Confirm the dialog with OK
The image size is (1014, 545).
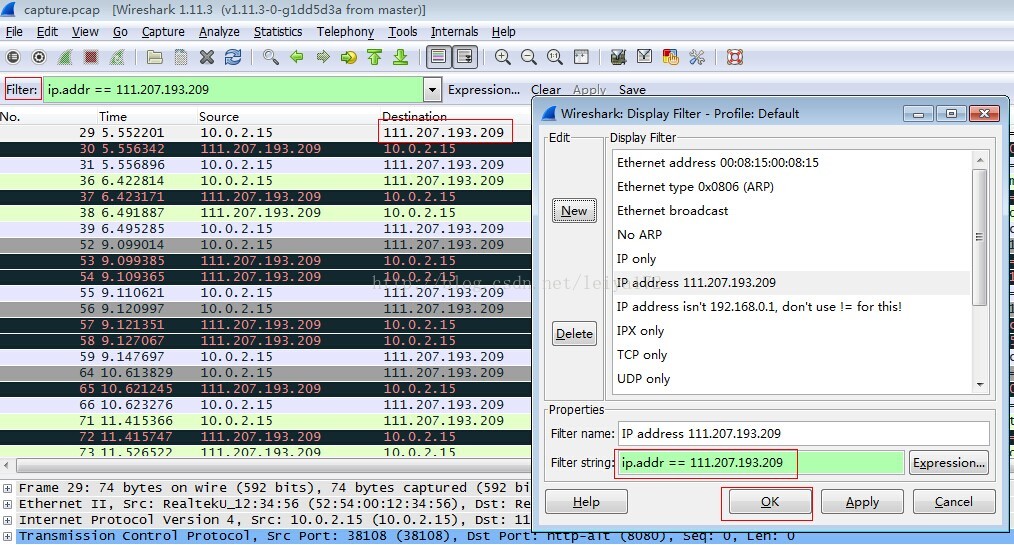770,502
